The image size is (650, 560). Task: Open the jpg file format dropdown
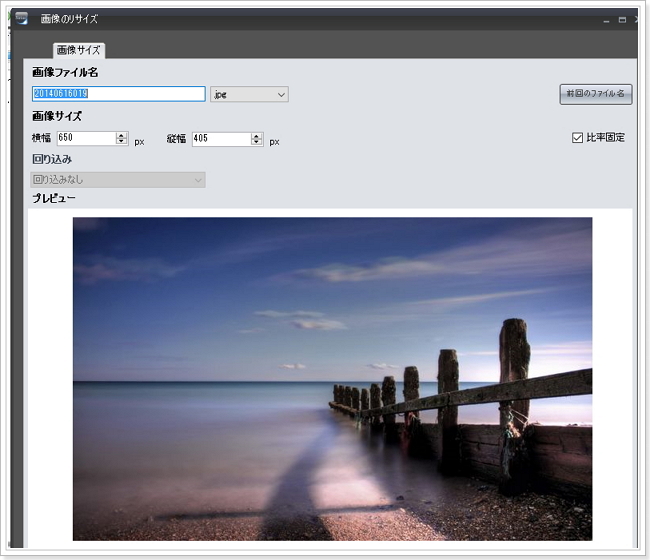coord(249,94)
